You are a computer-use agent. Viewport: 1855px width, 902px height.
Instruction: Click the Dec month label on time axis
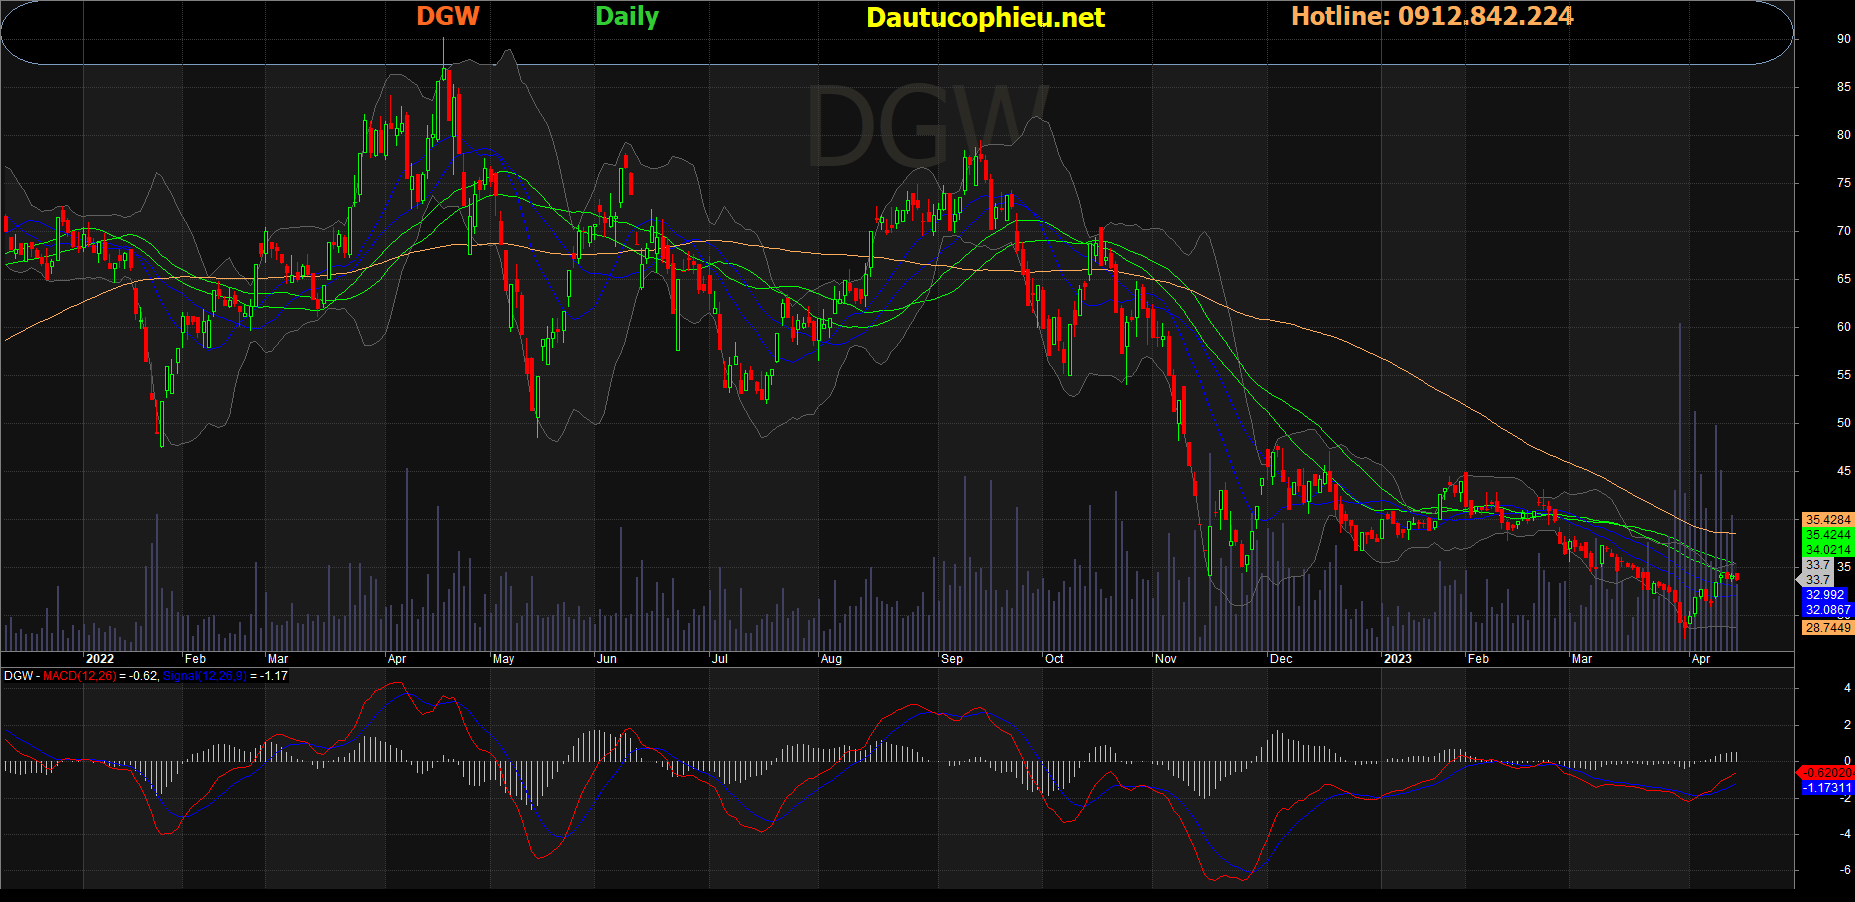click(x=1281, y=659)
